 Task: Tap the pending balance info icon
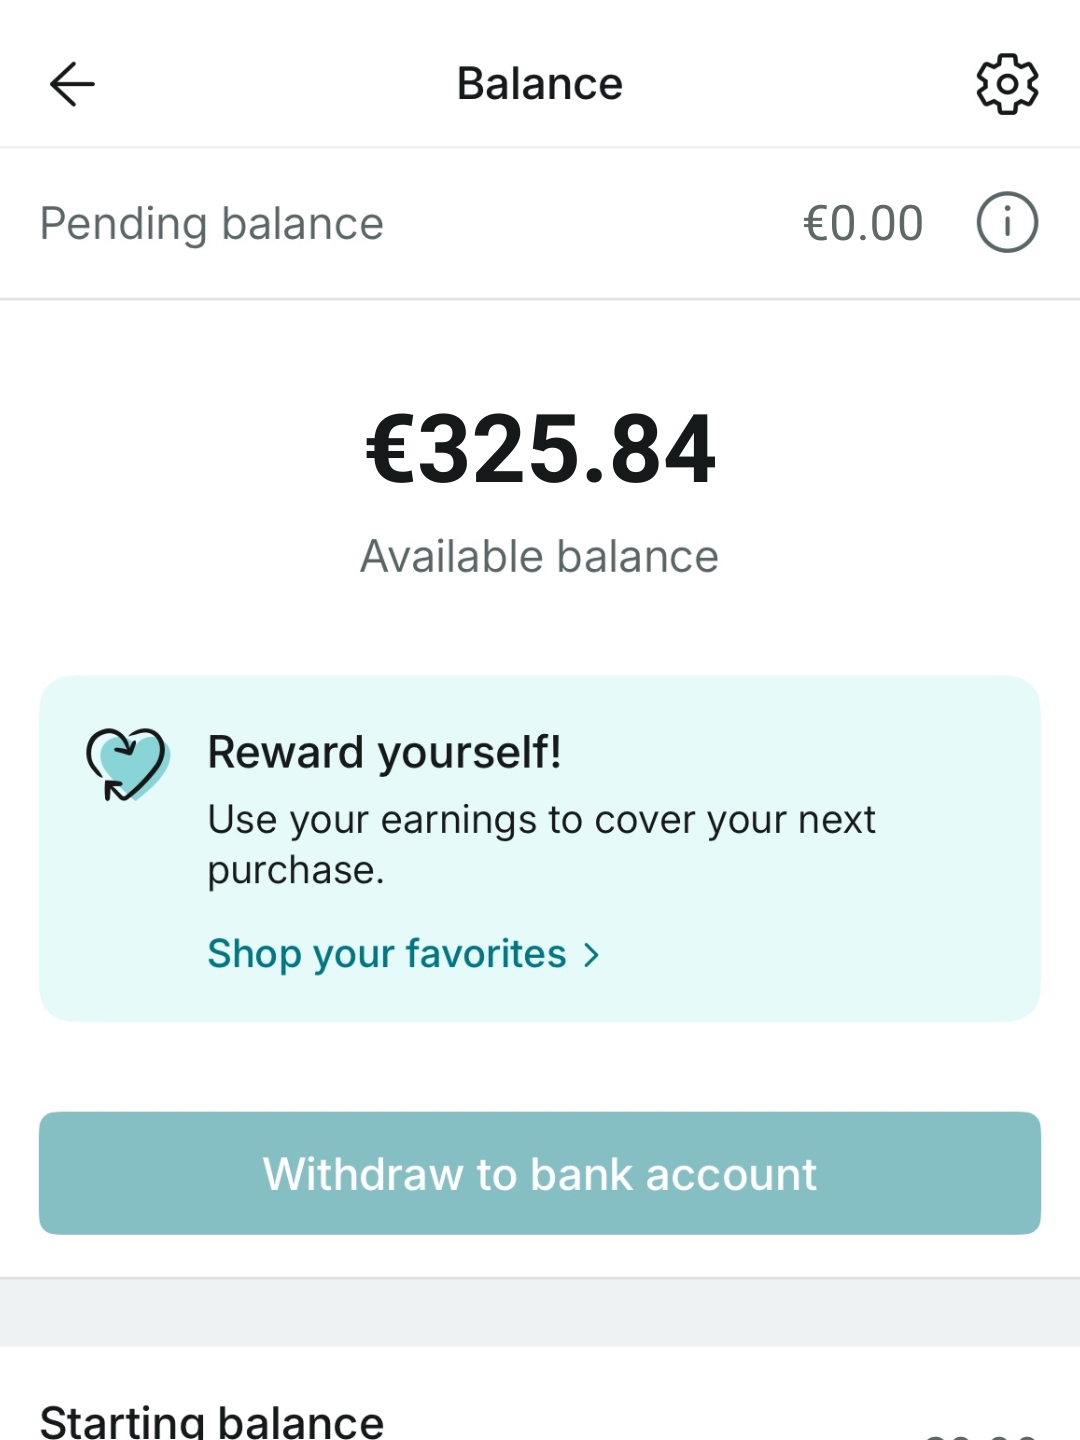pyautogui.click(x=1007, y=222)
